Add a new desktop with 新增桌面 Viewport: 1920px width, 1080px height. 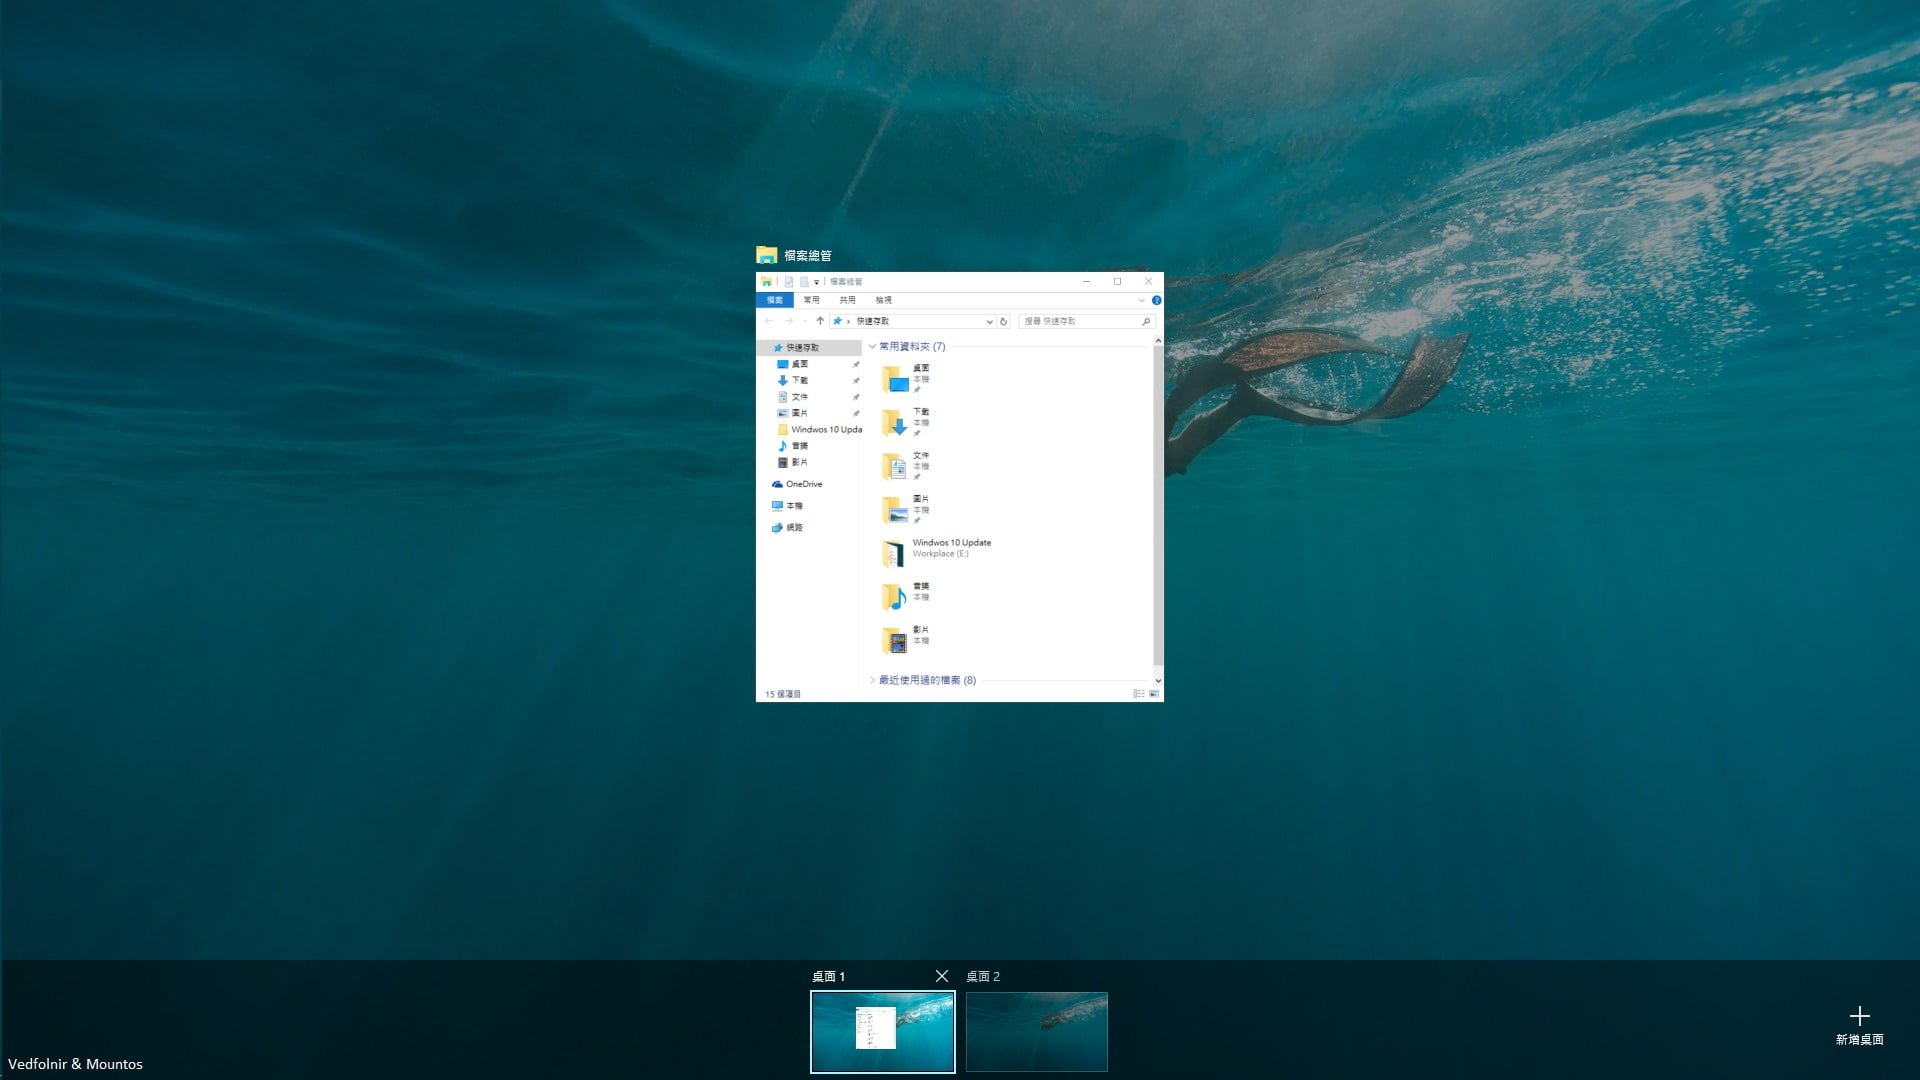click(x=1860, y=1026)
